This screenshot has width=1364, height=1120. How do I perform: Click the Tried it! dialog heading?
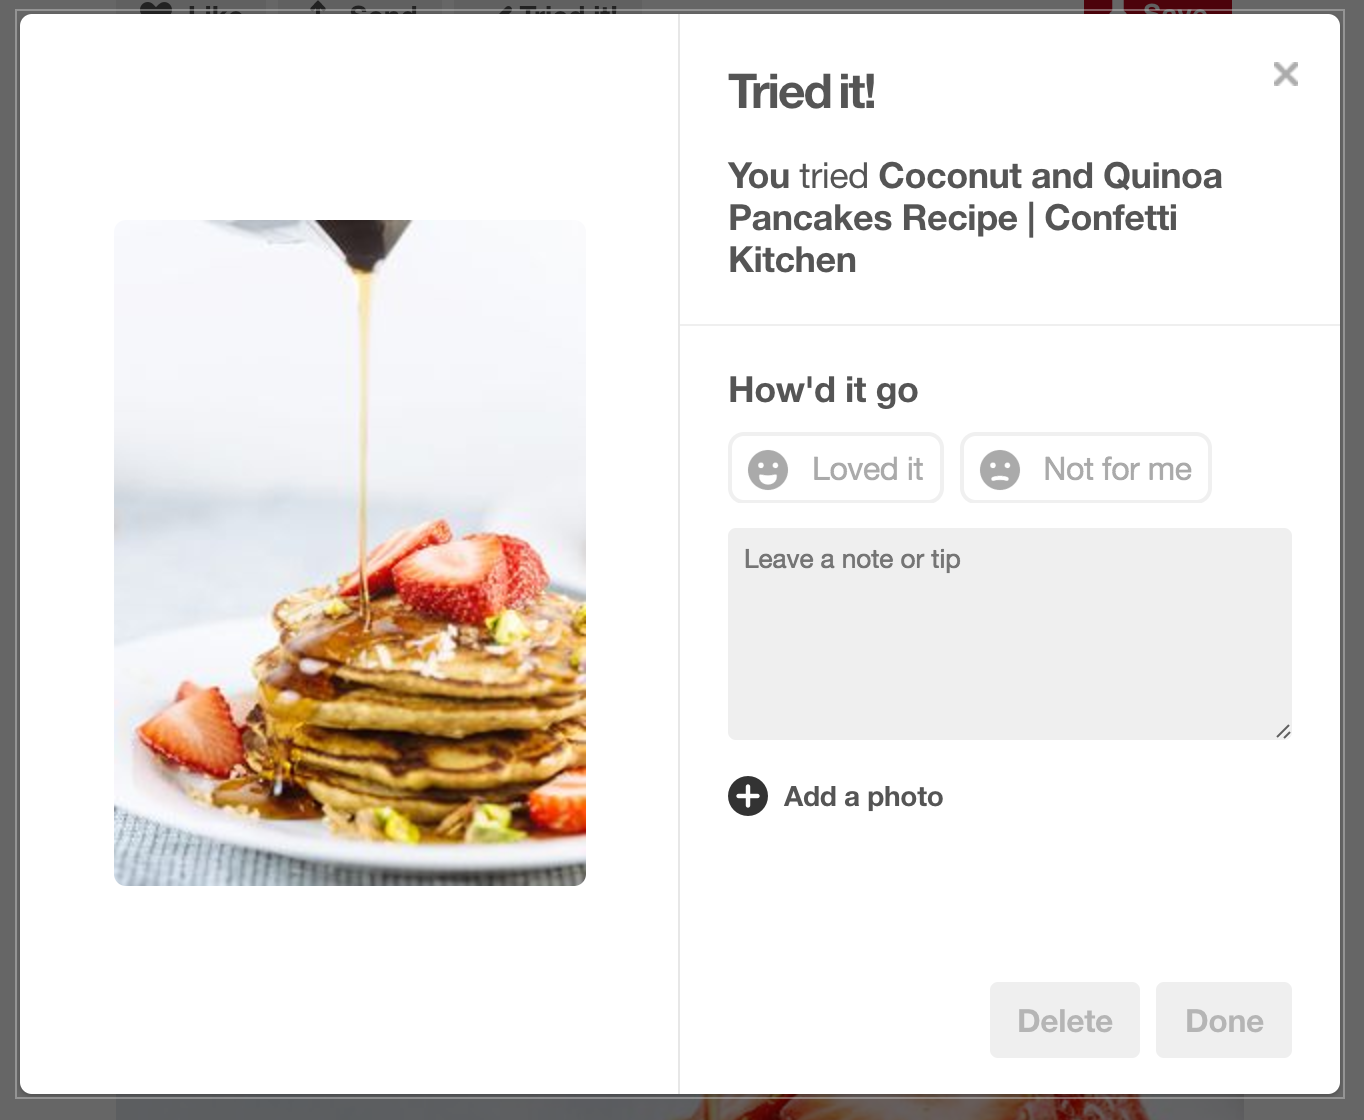pyautogui.click(x=802, y=92)
